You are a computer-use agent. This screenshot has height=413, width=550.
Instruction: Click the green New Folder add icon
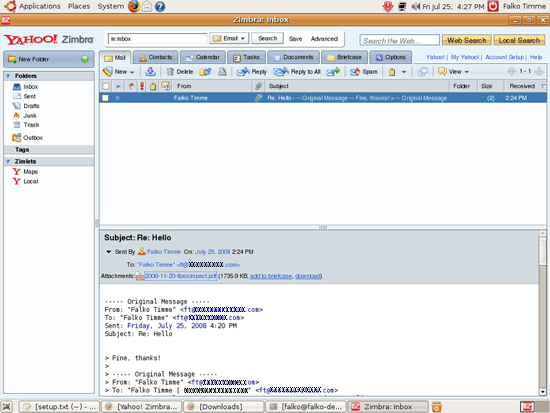[x=85, y=59]
